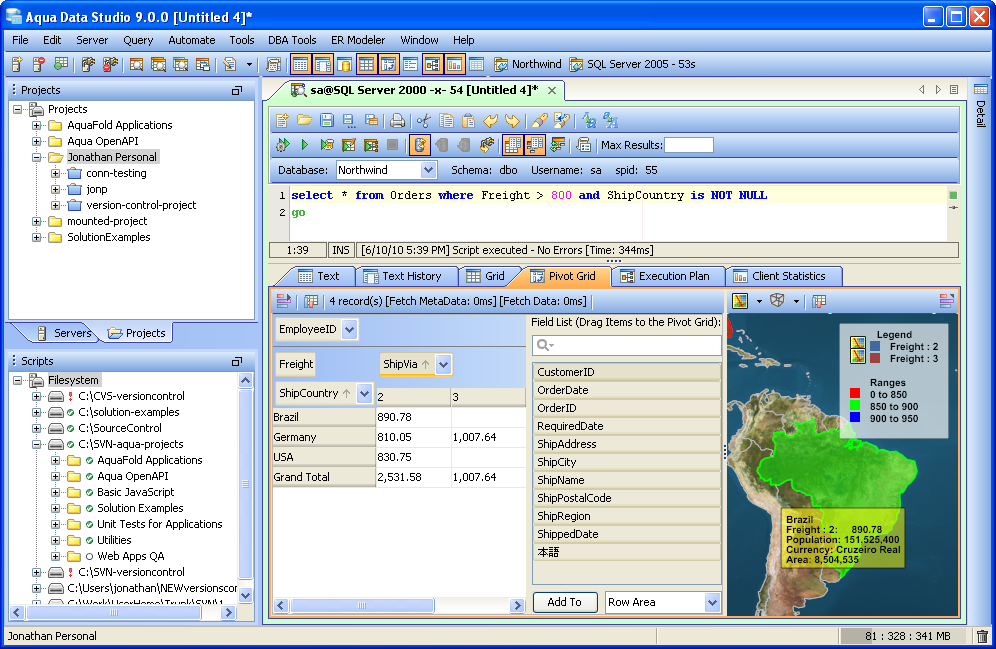996x649 pixels.
Task: Collapse the Jonathan Personal project node
Action: [x=37, y=157]
